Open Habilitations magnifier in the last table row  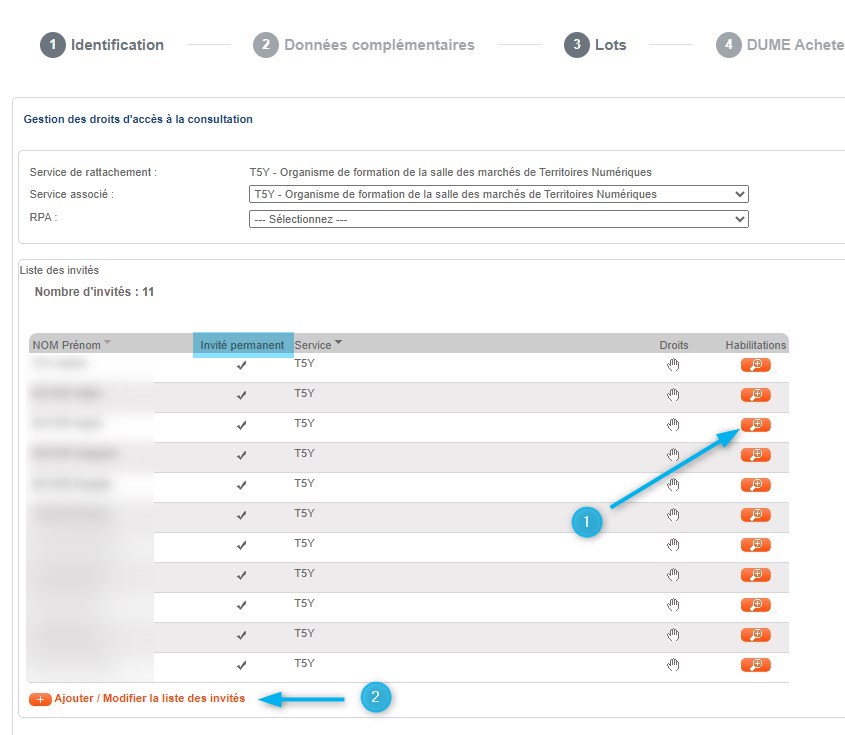point(755,665)
